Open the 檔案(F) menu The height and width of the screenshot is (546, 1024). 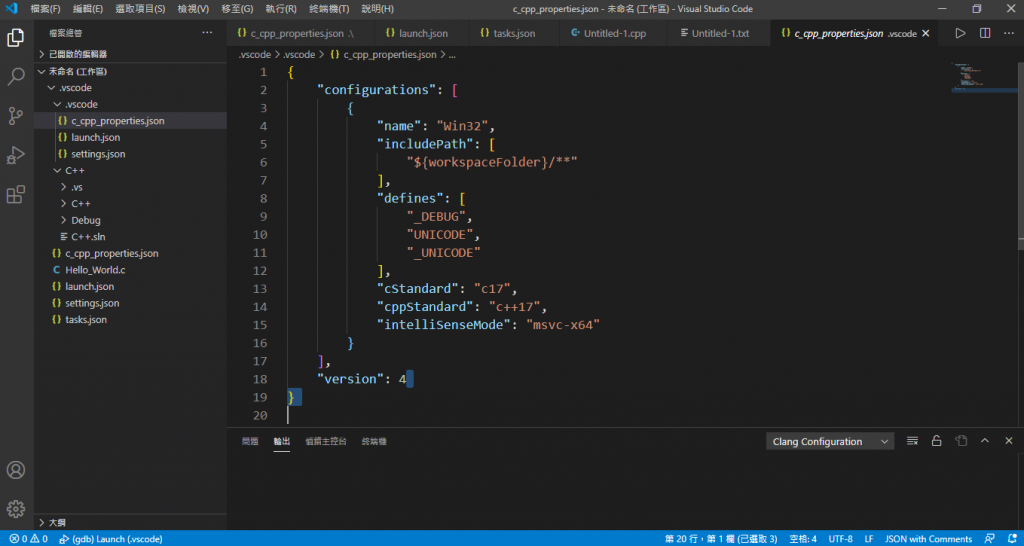point(46,9)
